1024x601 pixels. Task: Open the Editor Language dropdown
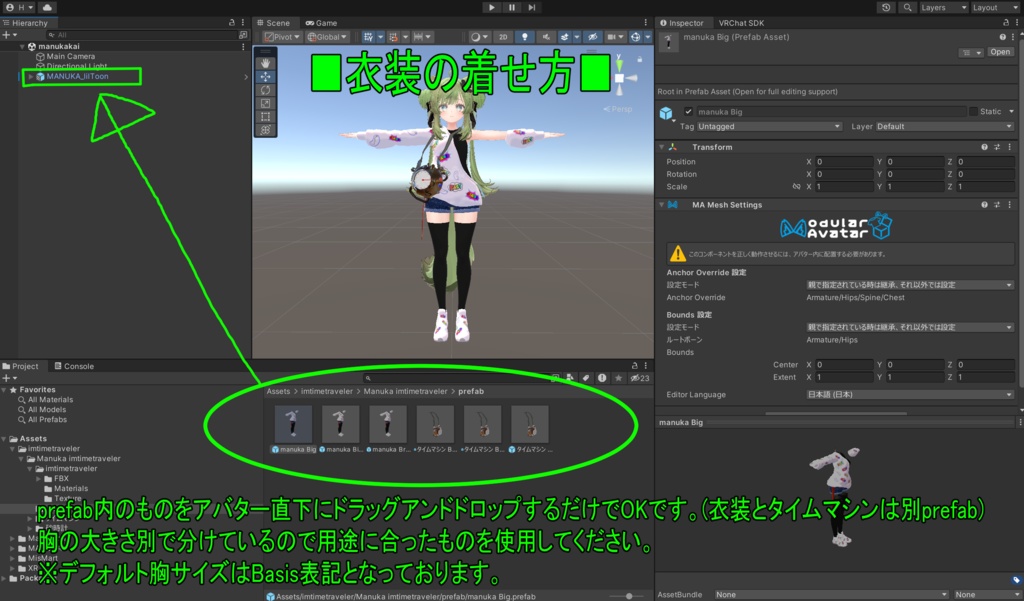[x=910, y=395]
